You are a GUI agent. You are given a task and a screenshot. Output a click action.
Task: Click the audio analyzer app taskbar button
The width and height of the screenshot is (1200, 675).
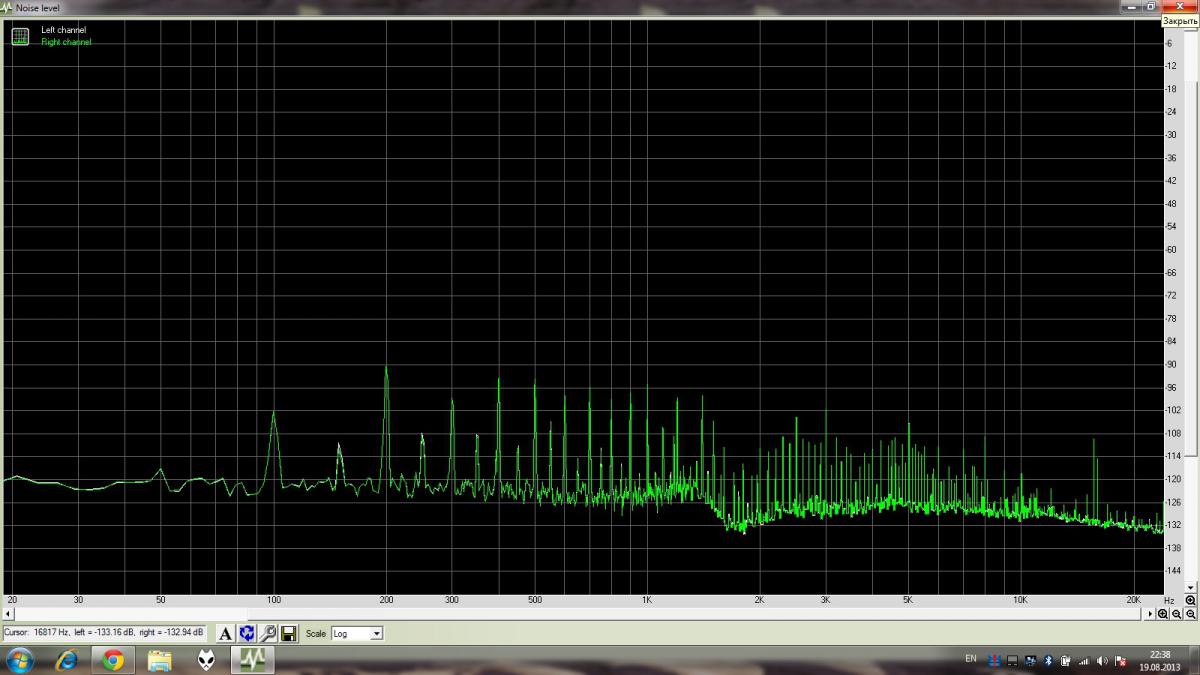pos(253,660)
